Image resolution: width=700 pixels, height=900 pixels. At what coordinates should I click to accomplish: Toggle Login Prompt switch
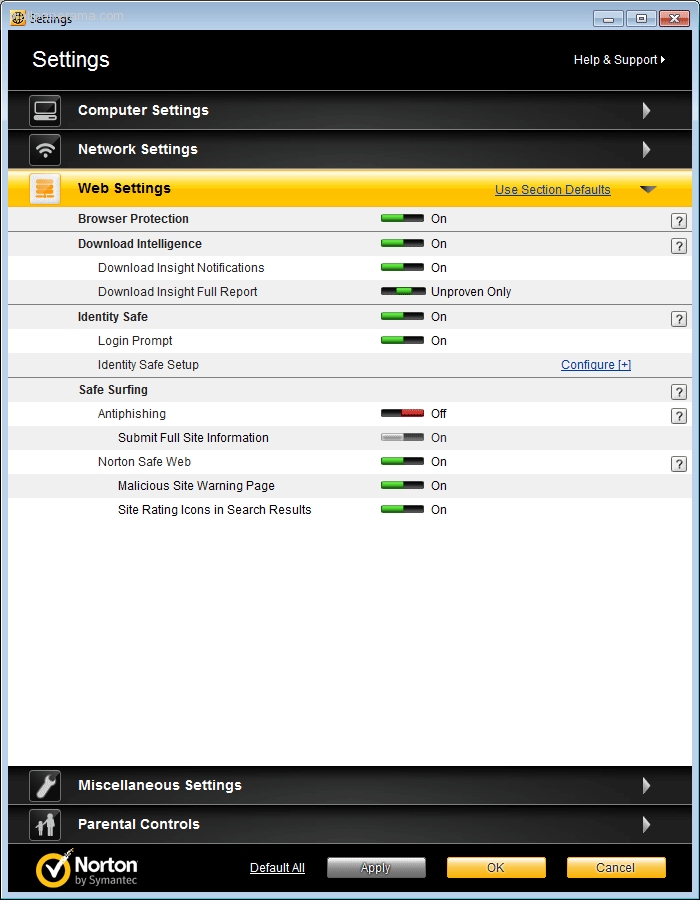[x=402, y=340]
